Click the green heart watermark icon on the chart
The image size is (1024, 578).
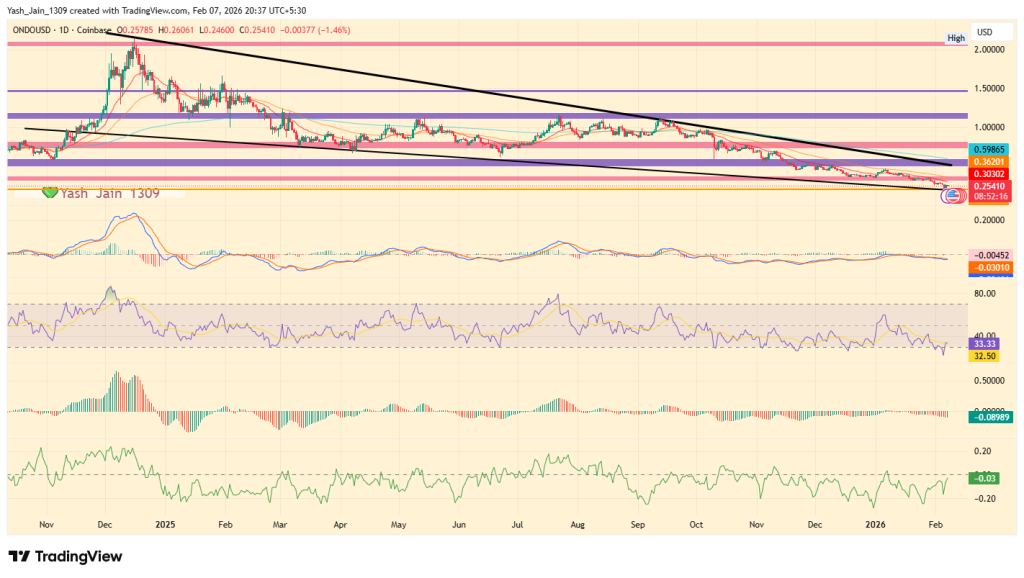(48, 192)
